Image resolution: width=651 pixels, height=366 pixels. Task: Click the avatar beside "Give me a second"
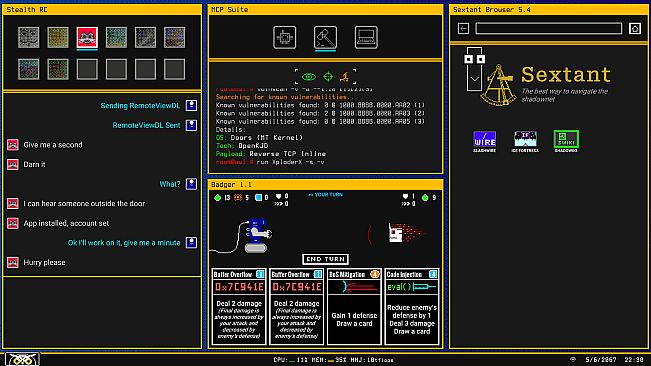pos(13,145)
